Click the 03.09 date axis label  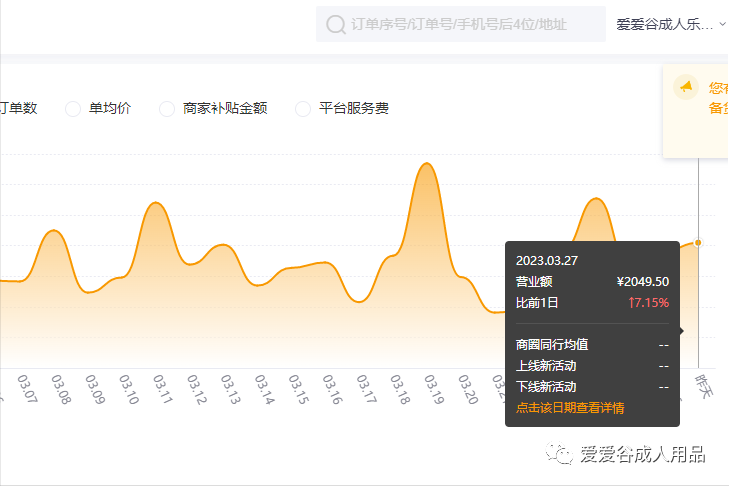coord(95,388)
